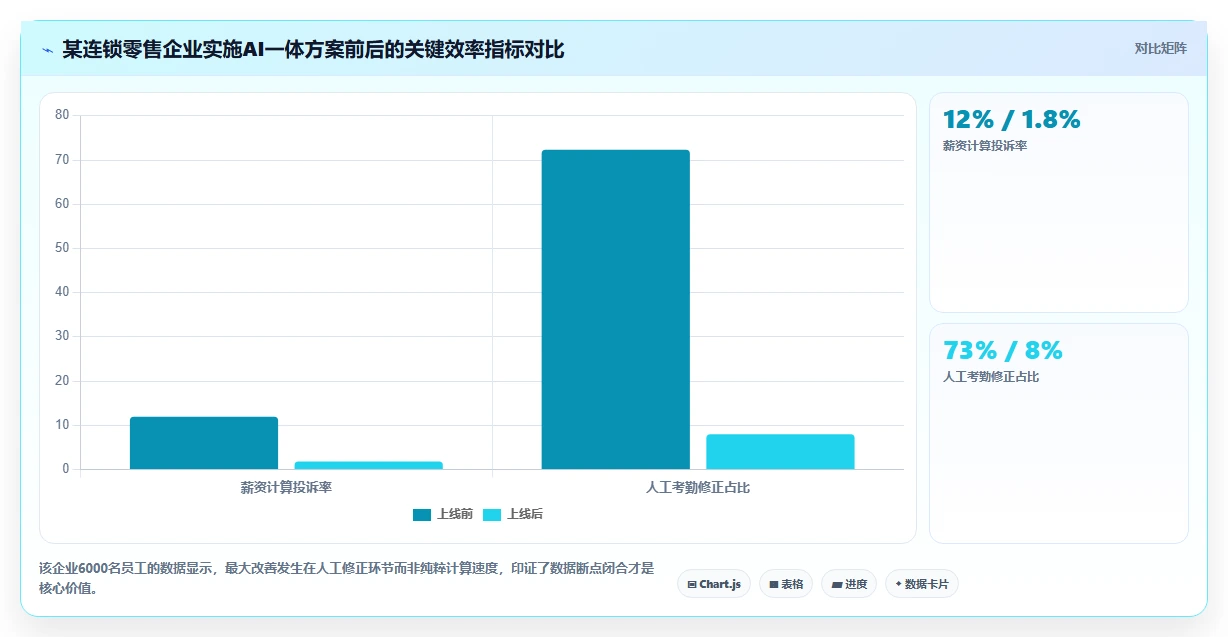Image resolution: width=1228 pixels, height=637 pixels.
Task: Click the 60 y-axis tick label
Action: (x=62, y=204)
